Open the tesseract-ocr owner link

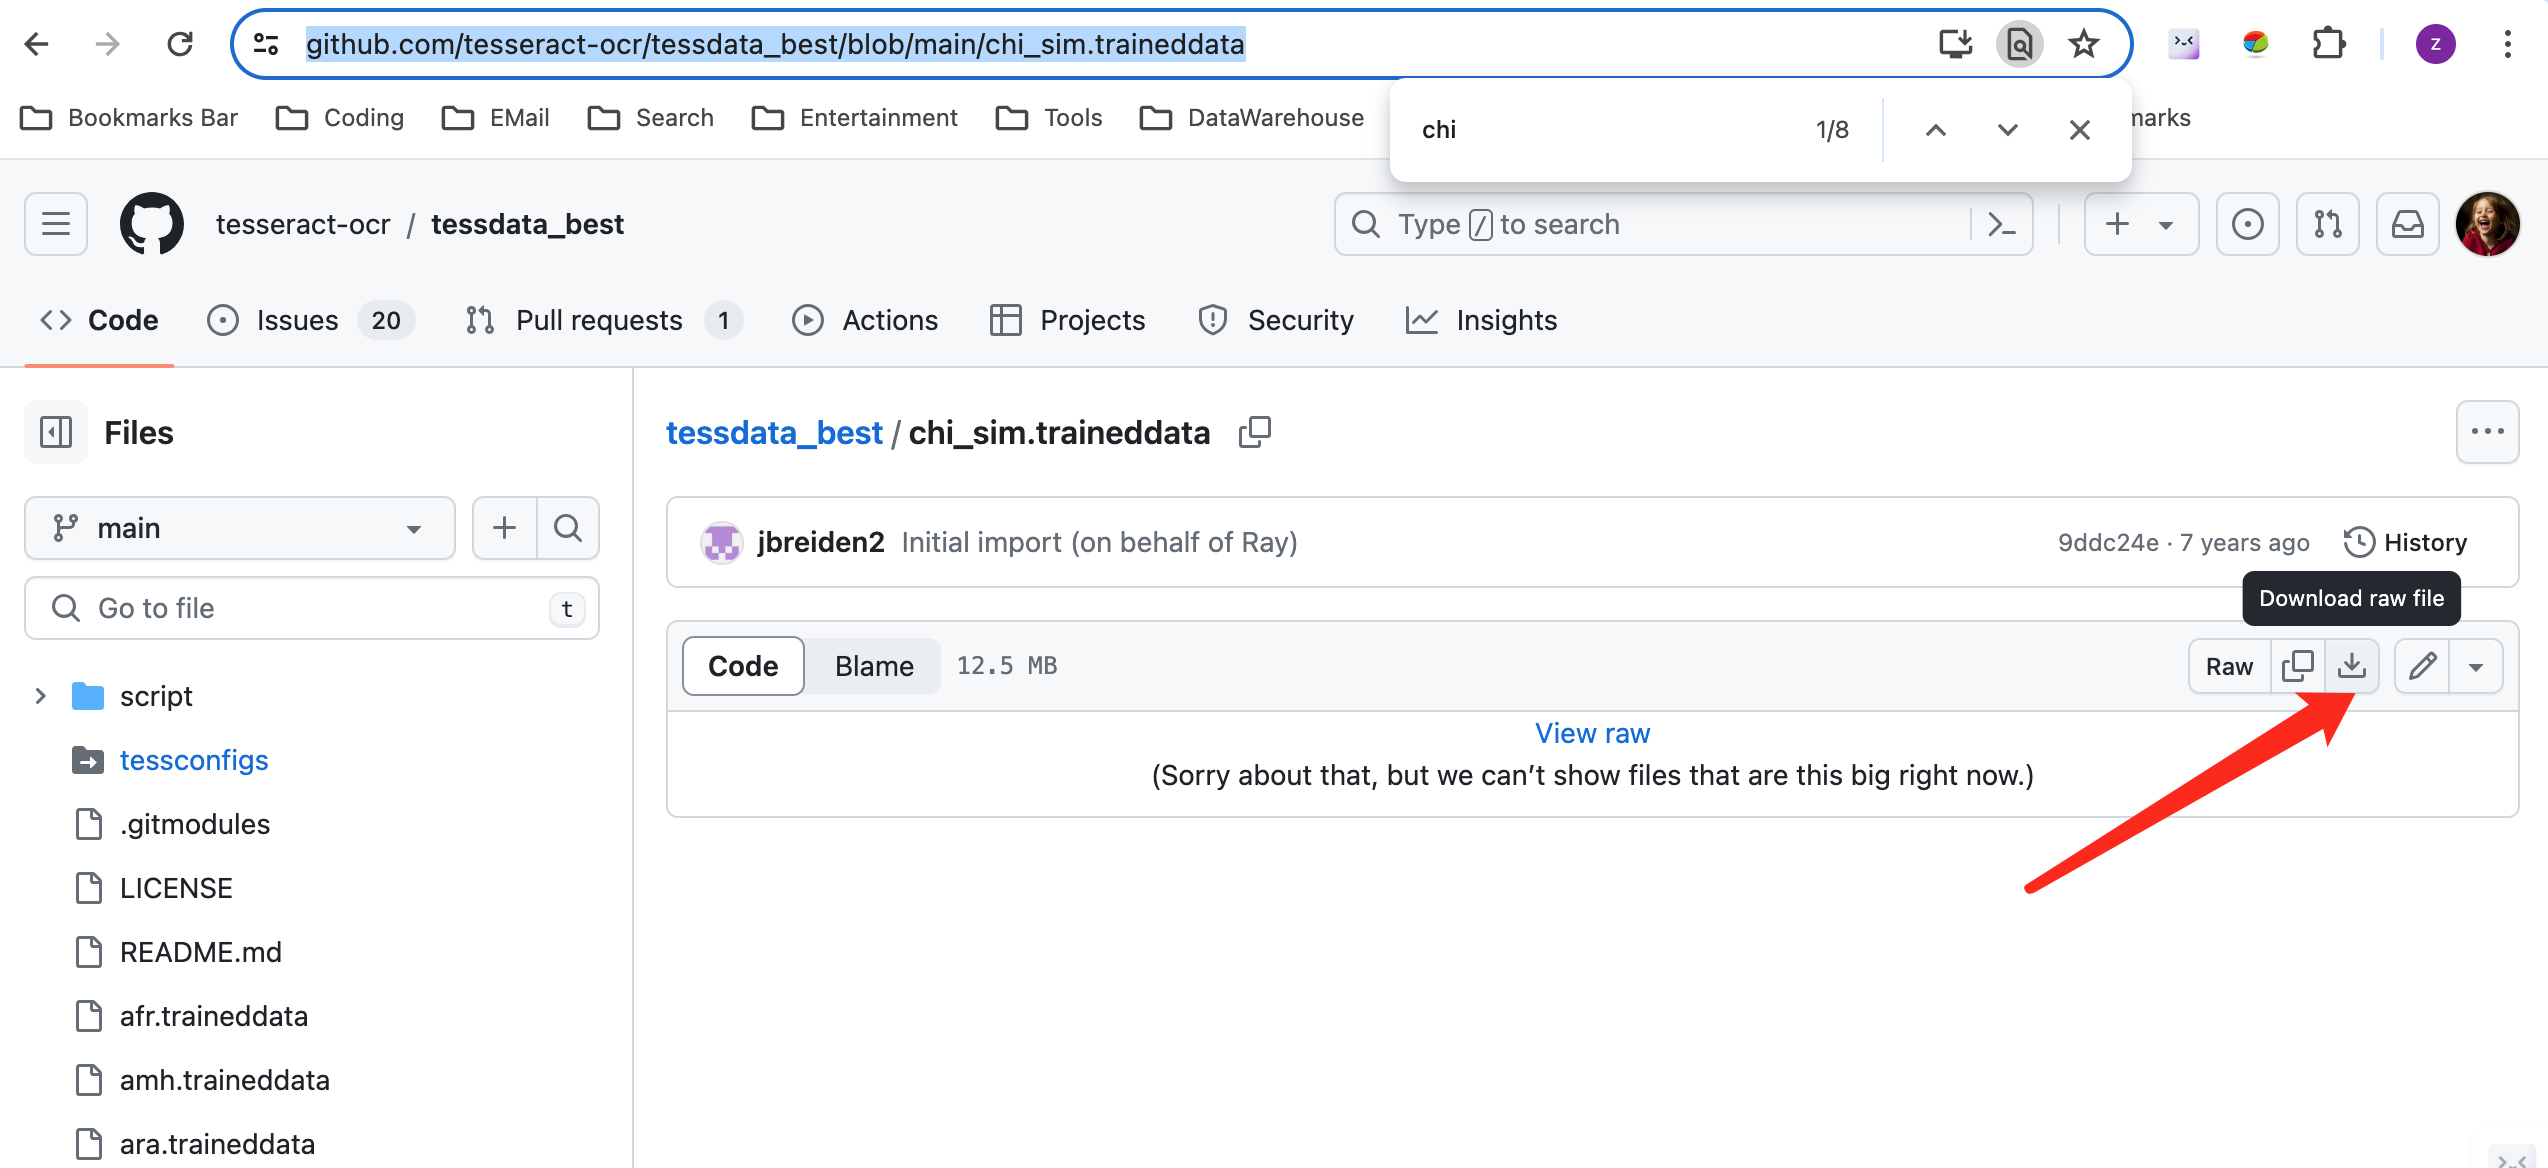(303, 224)
